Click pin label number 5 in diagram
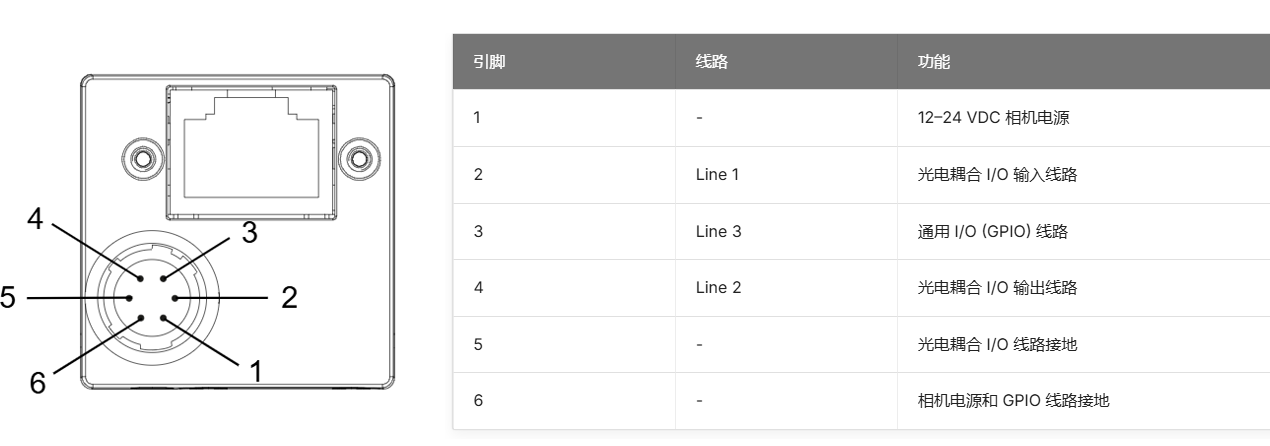1270x446 pixels. (x=8, y=297)
